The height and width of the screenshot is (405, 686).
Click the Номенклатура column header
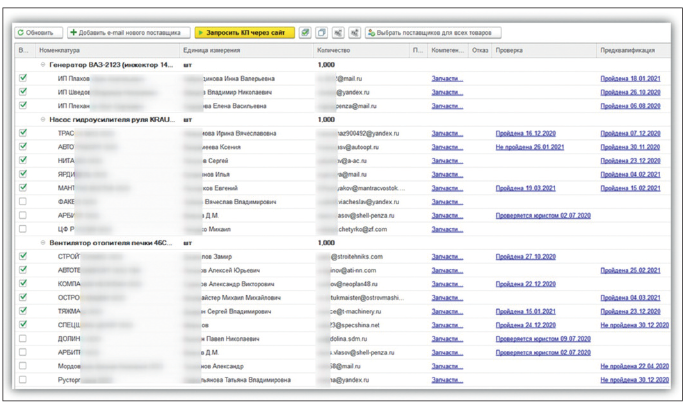pos(107,50)
